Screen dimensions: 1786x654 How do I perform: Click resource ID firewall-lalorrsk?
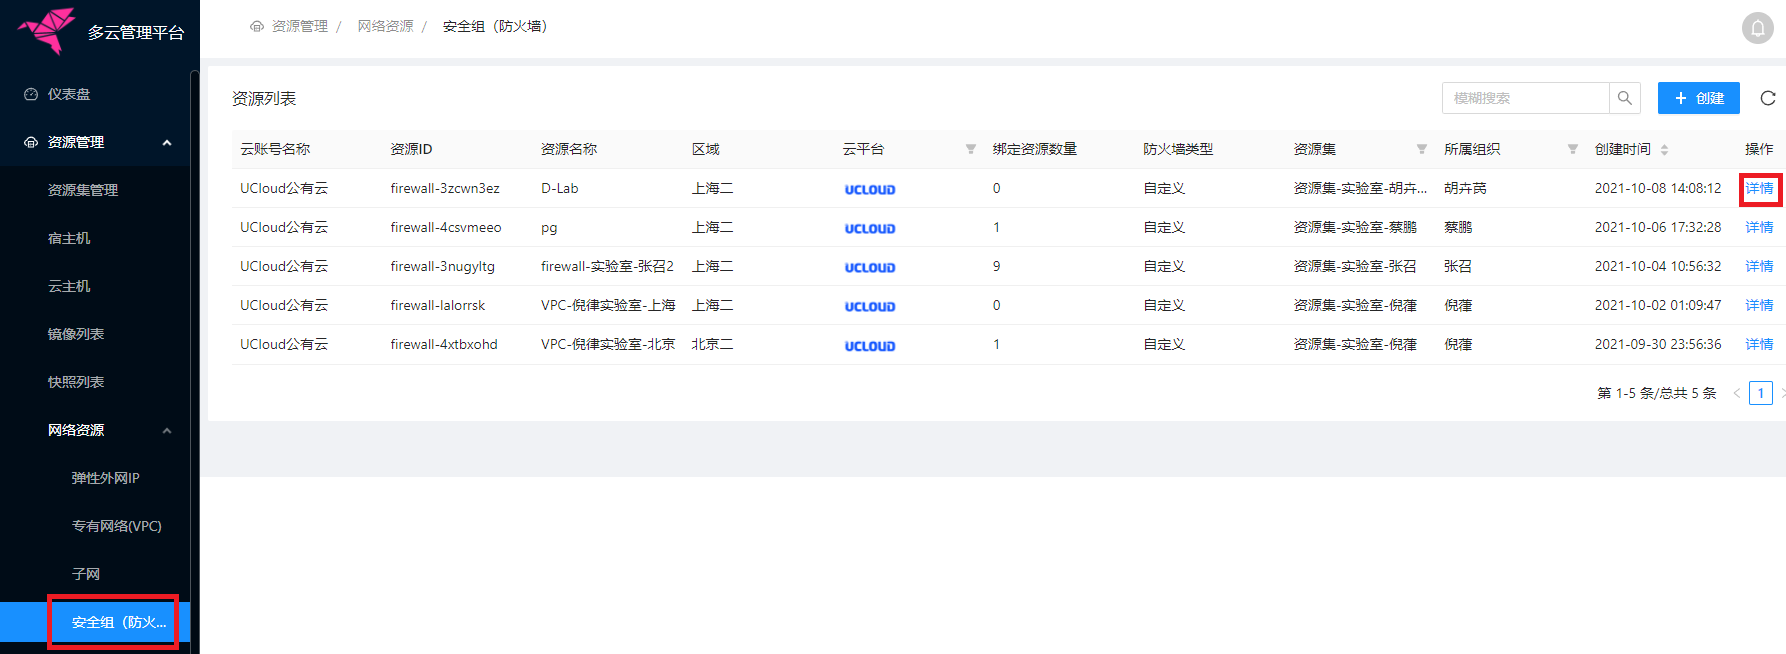[438, 305]
